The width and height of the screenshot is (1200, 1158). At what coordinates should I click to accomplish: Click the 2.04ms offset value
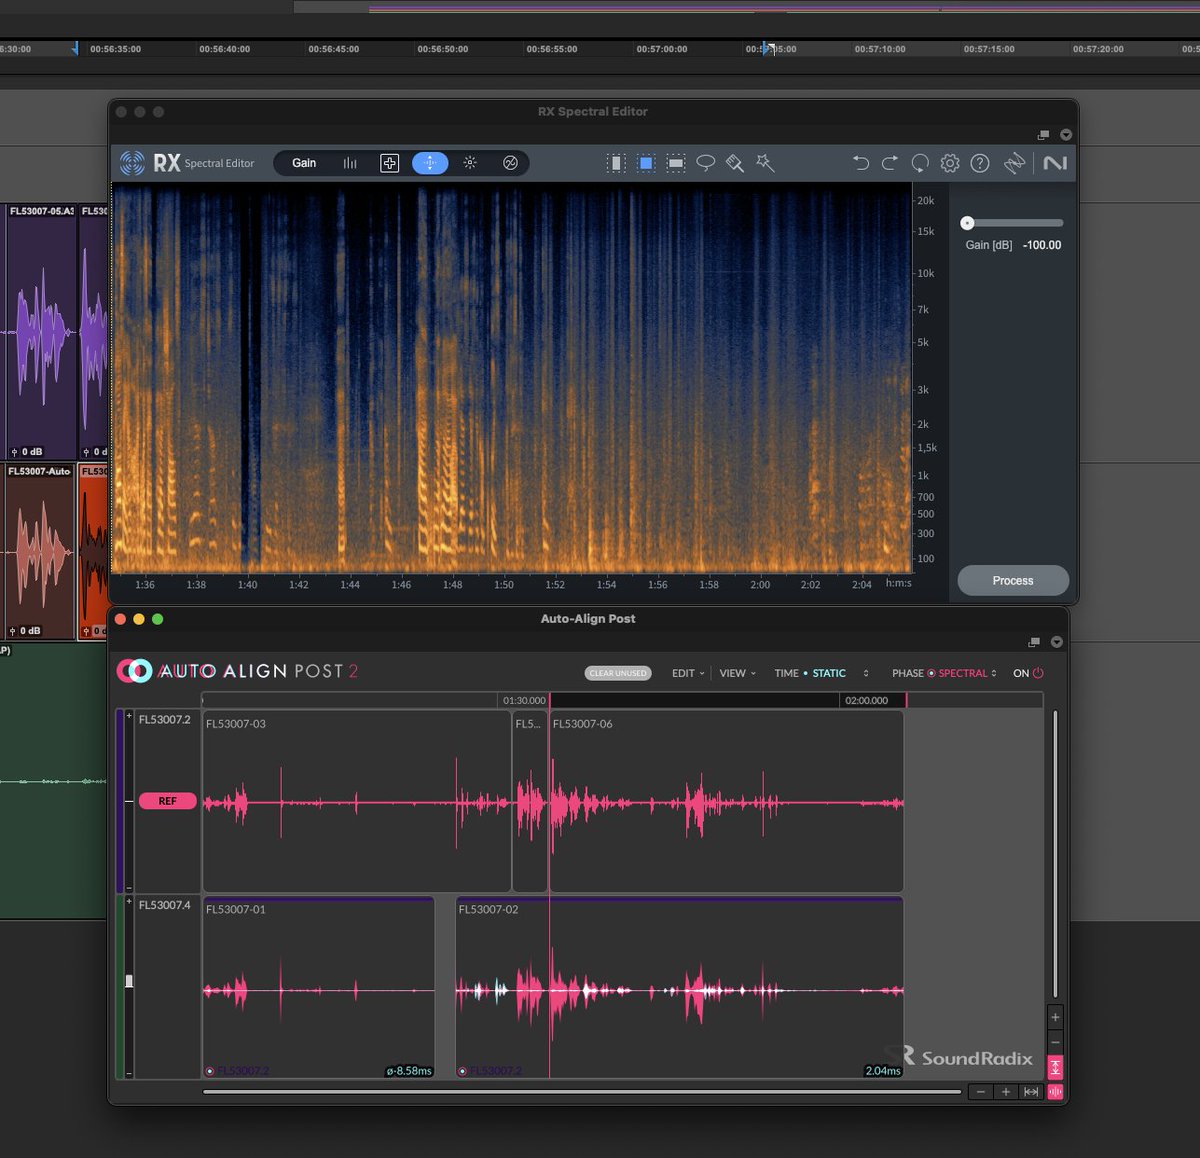point(882,1071)
